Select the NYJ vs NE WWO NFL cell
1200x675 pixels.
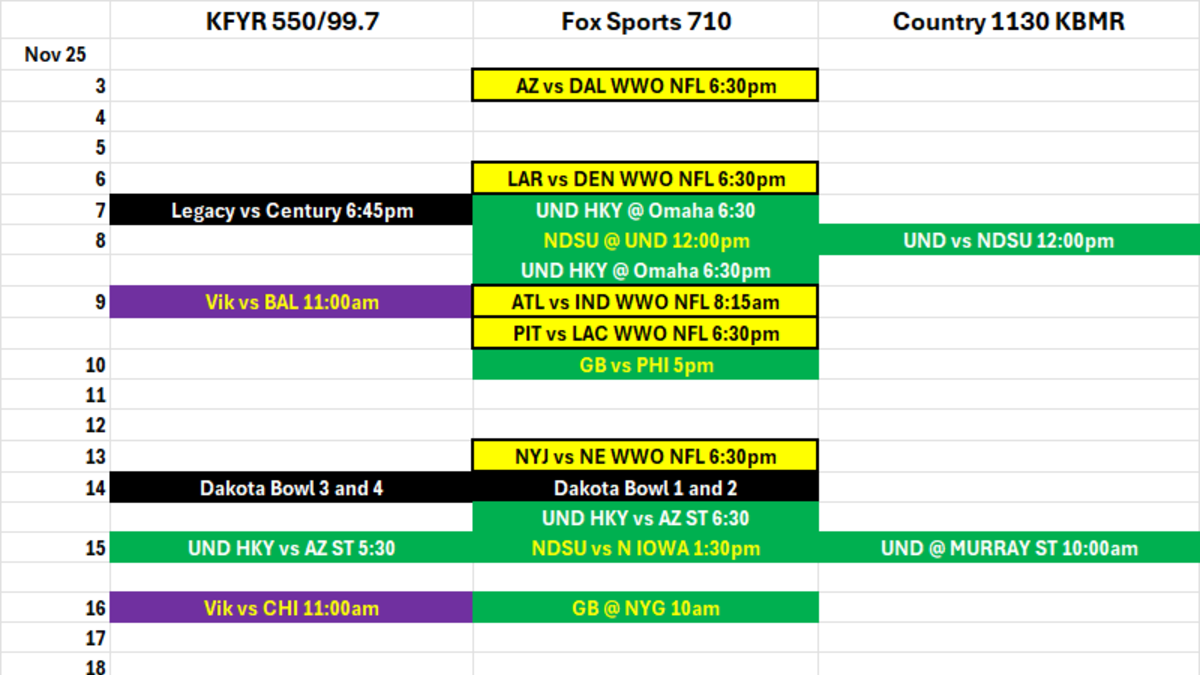coord(645,457)
